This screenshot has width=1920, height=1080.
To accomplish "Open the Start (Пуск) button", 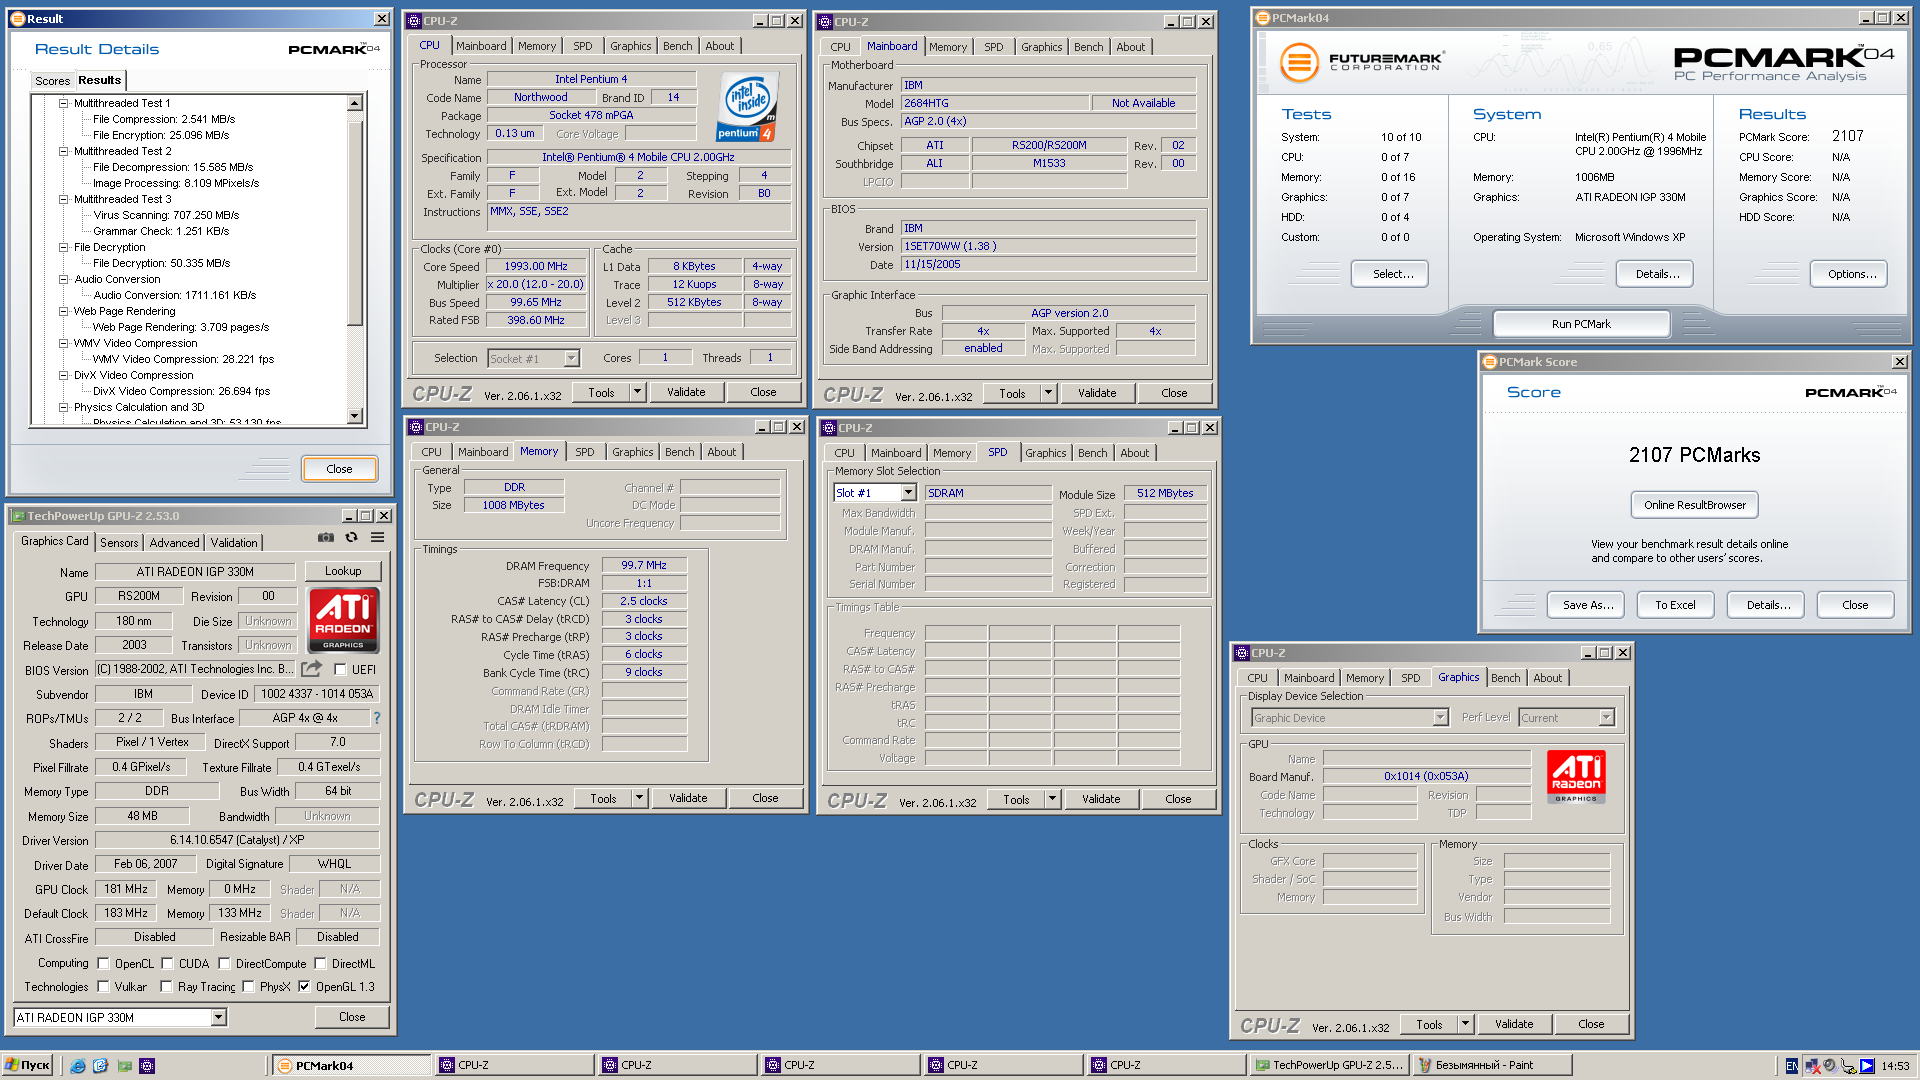I will pyautogui.click(x=27, y=1066).
